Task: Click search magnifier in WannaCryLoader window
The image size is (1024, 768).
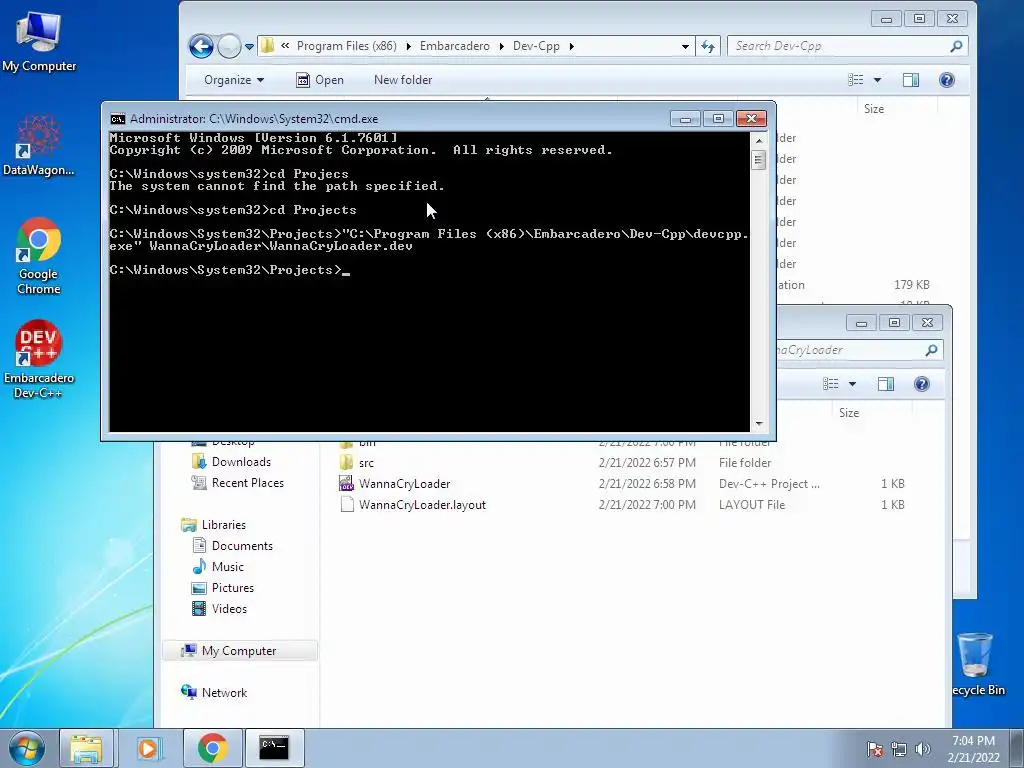Action: (931, 350)
